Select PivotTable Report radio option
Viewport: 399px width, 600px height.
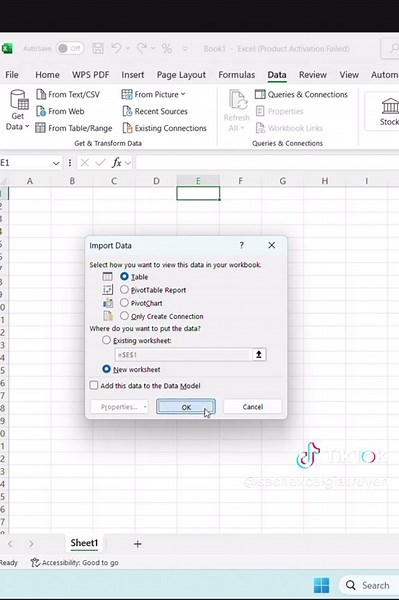124,290
